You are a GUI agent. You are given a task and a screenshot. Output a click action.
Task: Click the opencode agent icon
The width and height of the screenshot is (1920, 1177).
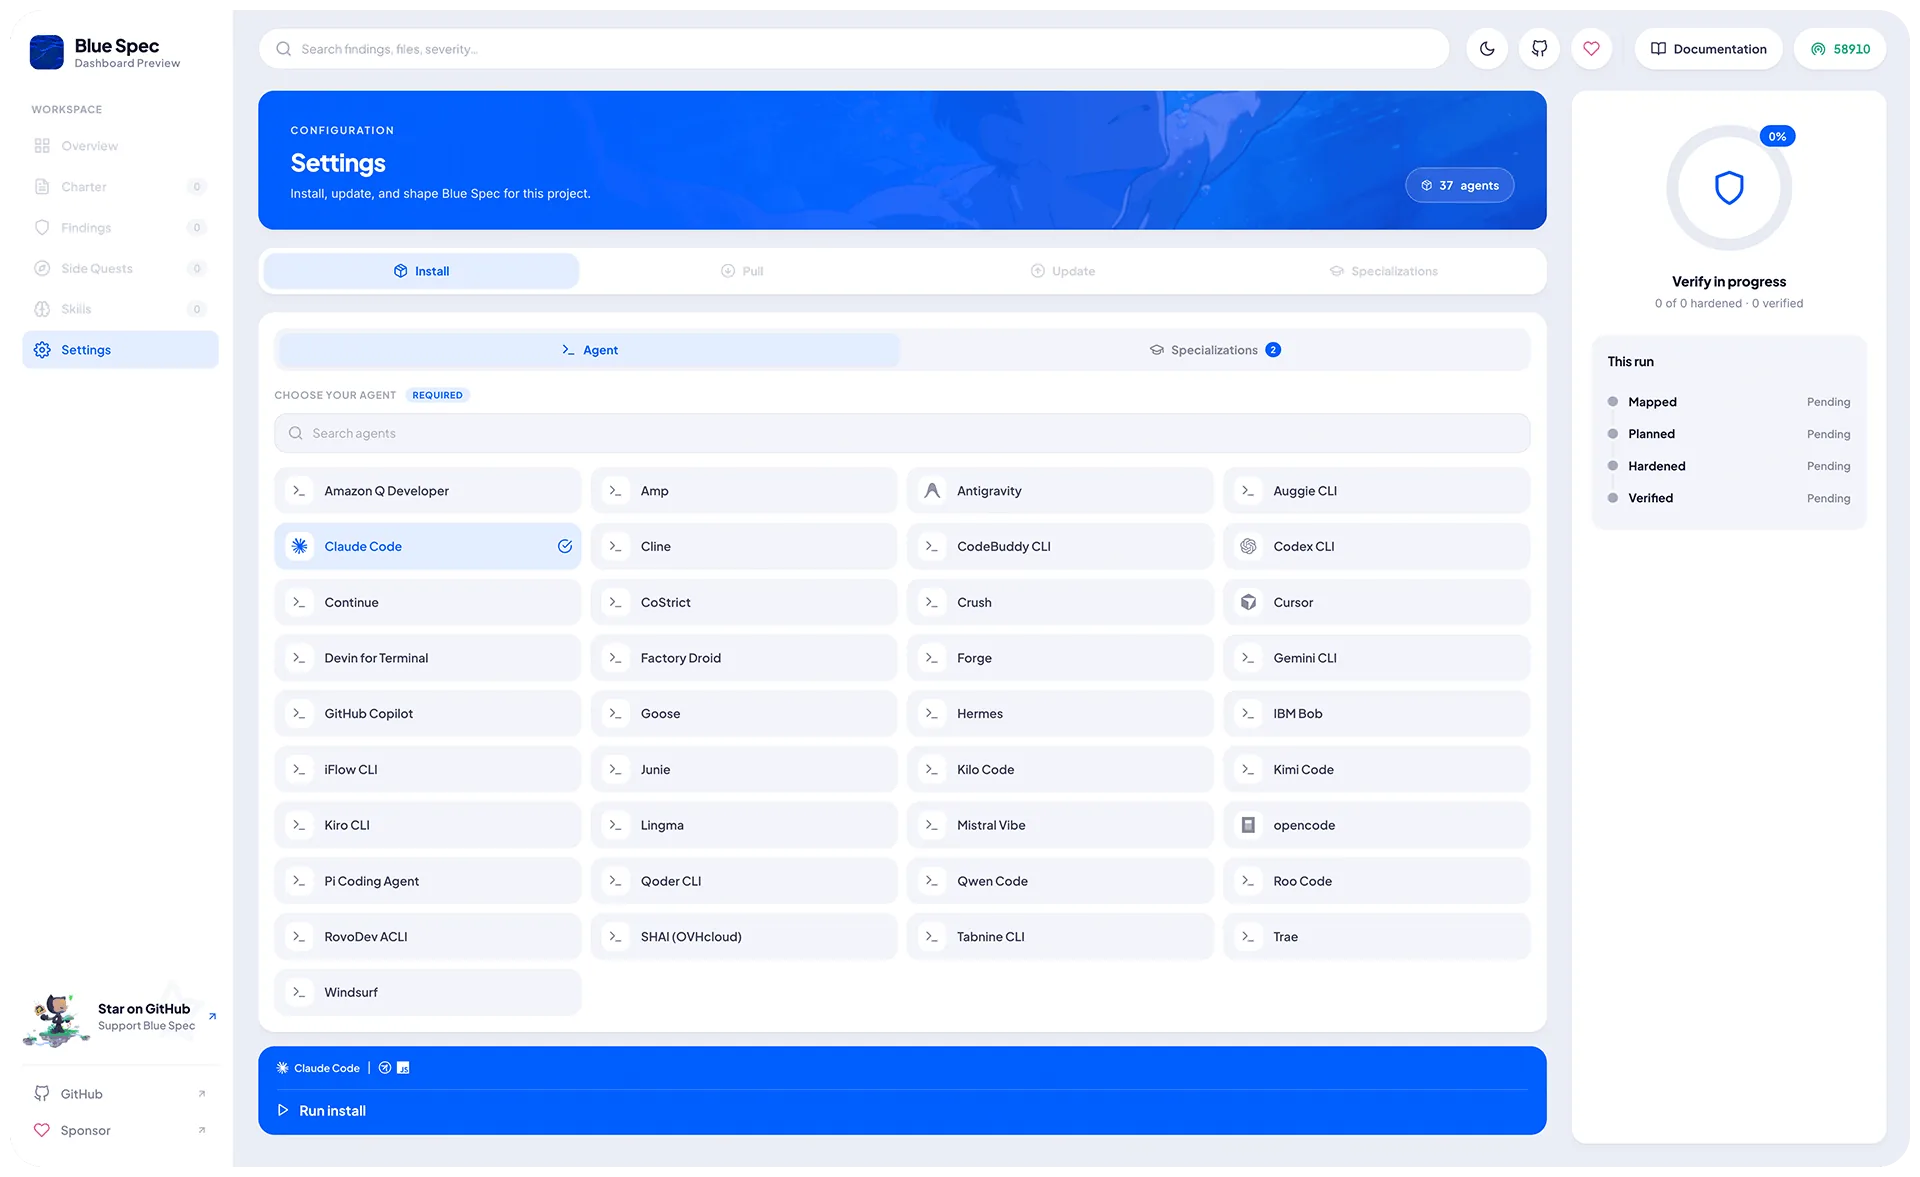point(1248,825)
